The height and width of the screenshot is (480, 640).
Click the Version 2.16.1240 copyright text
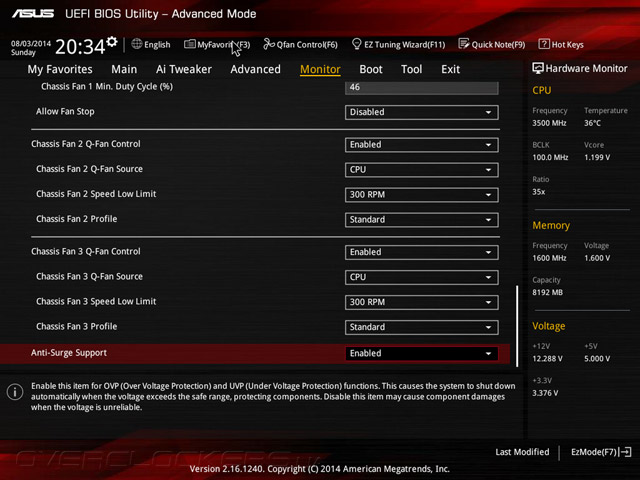(x=320, y=469)
